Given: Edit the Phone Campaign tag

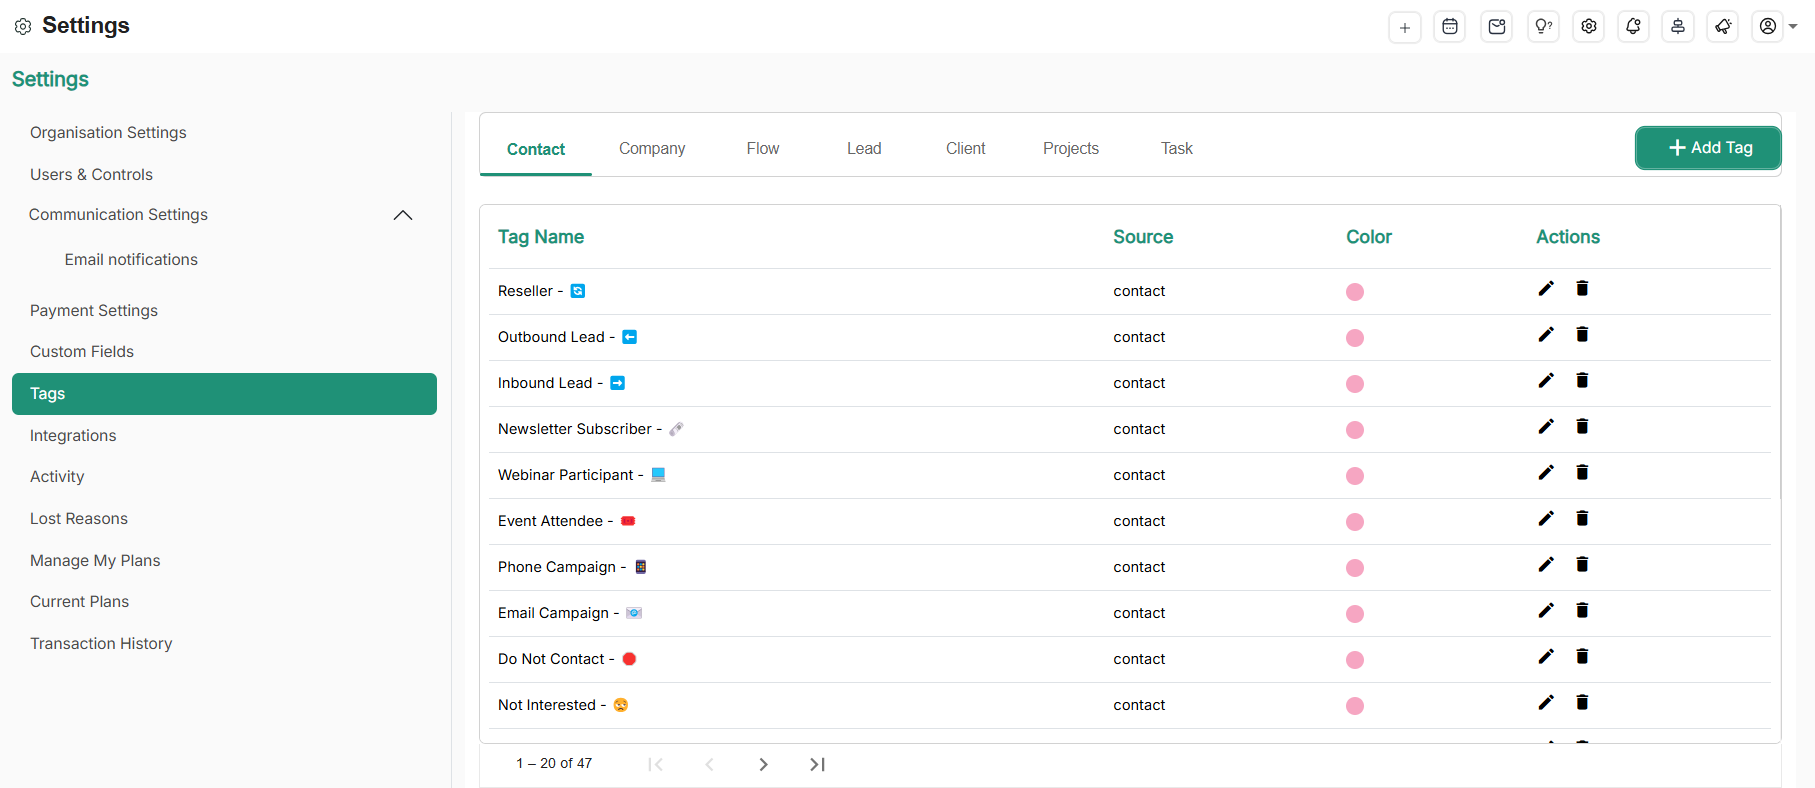Looking at the screenshot, I should 1546,565.
